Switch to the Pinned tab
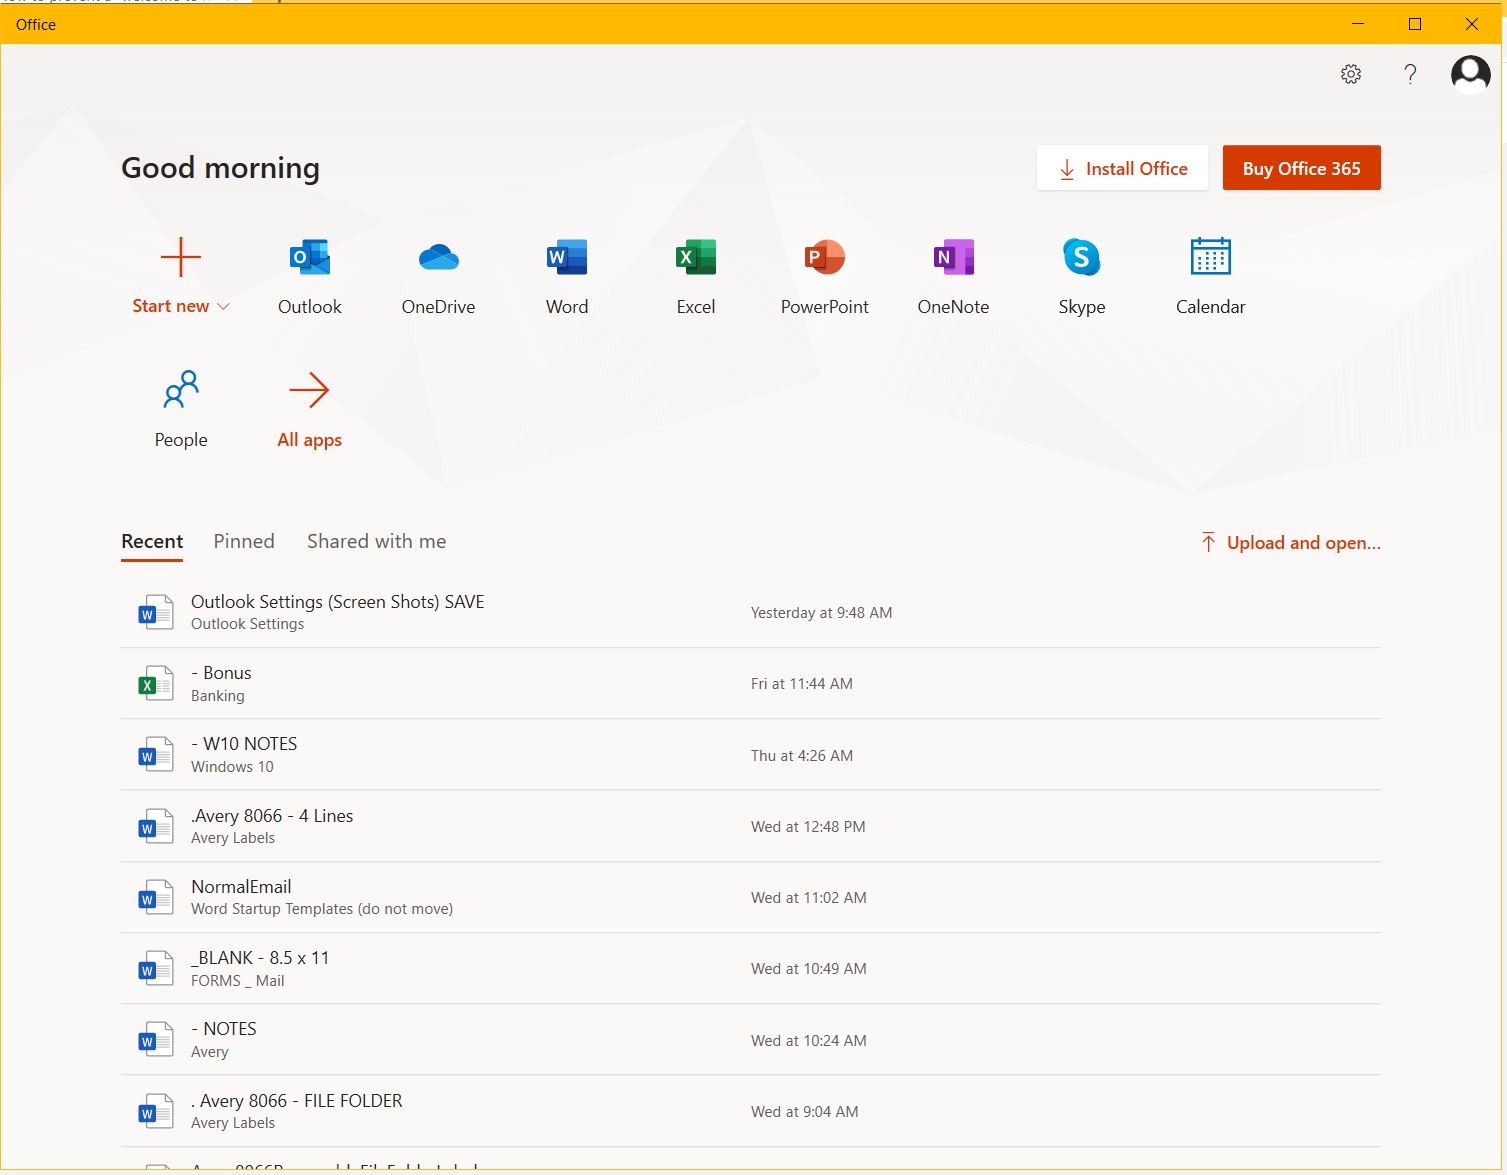1507x1175 pixels. [244, 541]
